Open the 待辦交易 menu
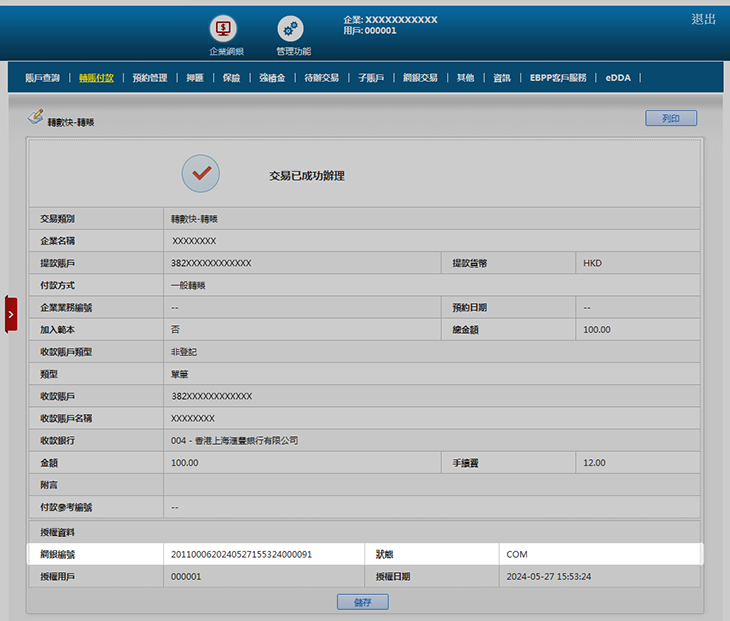Image resolution: width=730 pixels, height=621 pixels. tap(322, 77)
